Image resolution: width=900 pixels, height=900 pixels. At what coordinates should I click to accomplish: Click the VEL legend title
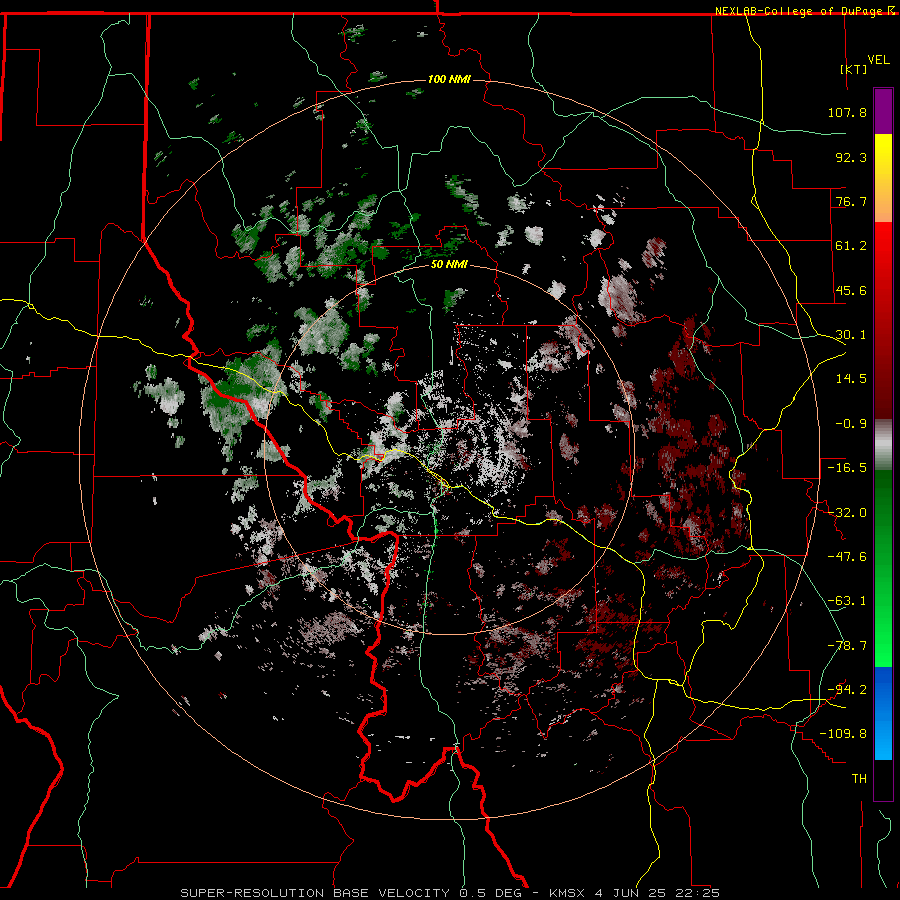pos(878,60)
